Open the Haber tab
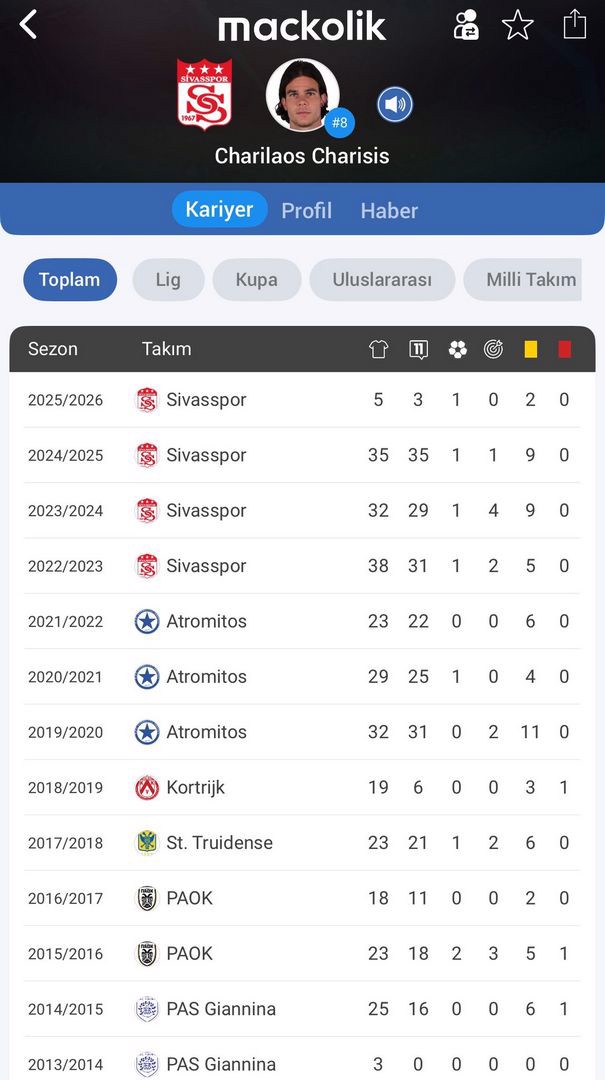Viewport: 605px width, 1080px height. [x=389, y=211]
